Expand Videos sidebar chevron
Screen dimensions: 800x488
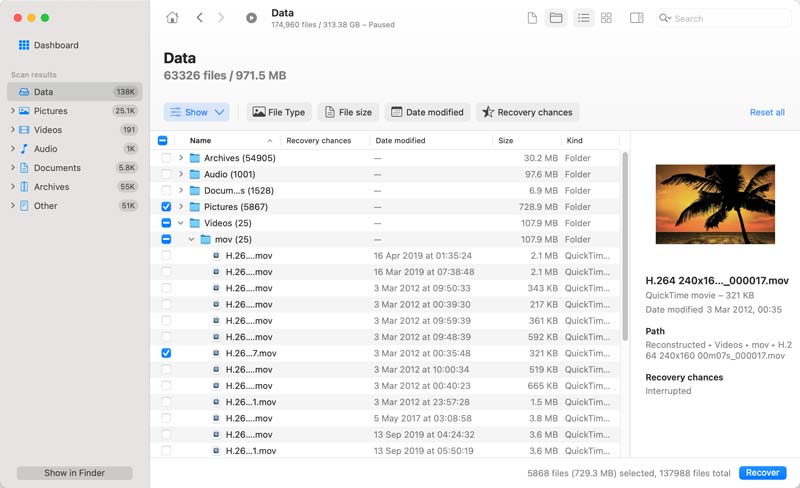point(12,130)
